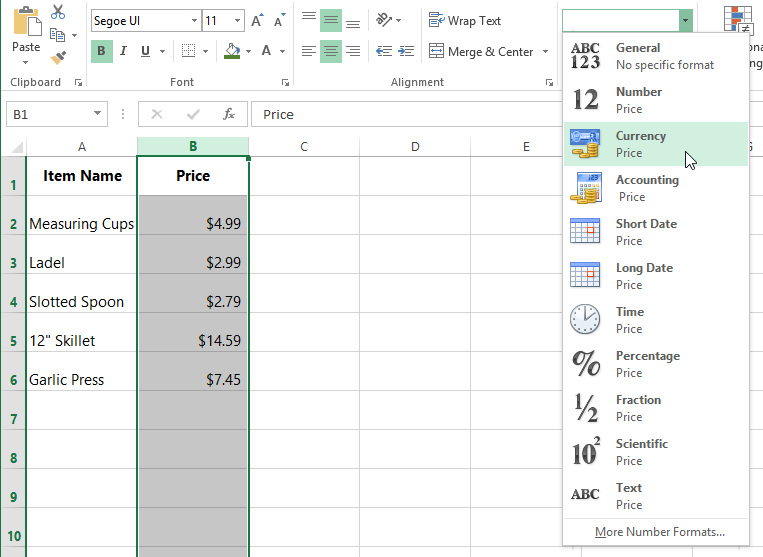Toggle Bold formatting off
Viewport: 763px width, 557px height.
point(101,51)
